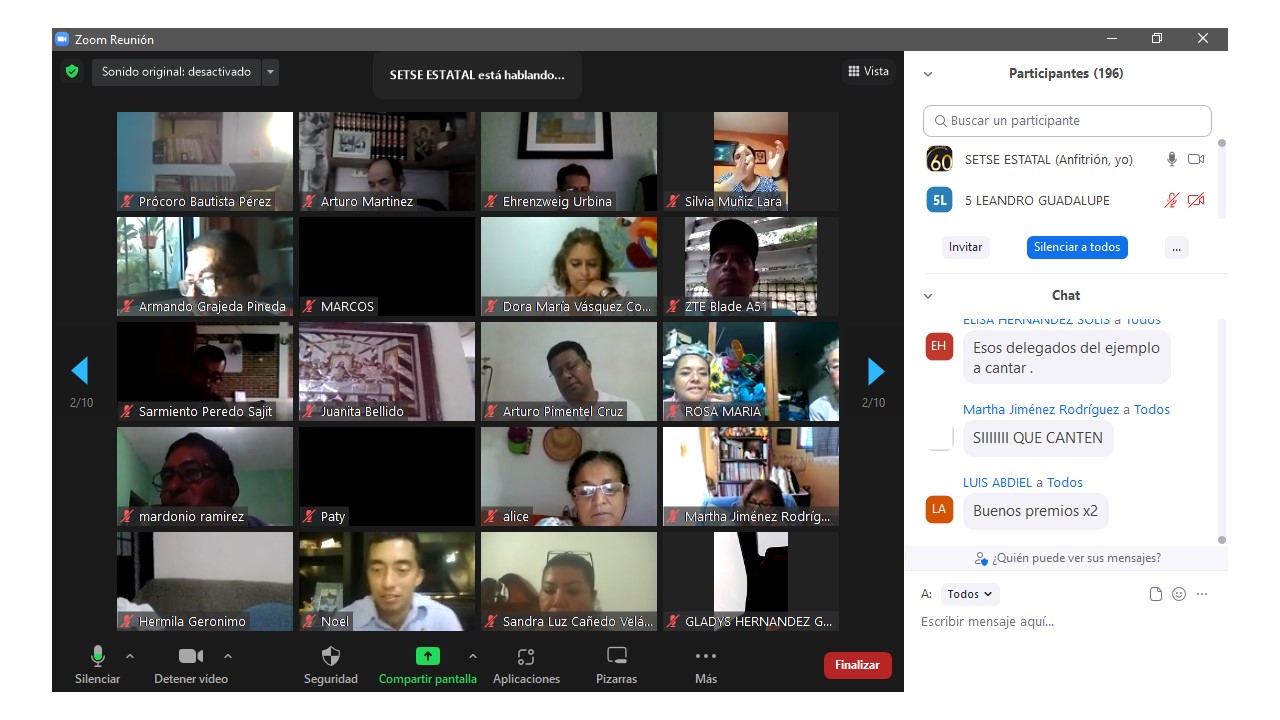
Task: Select the MARCOS black video tile
Action: pos(387,266)
